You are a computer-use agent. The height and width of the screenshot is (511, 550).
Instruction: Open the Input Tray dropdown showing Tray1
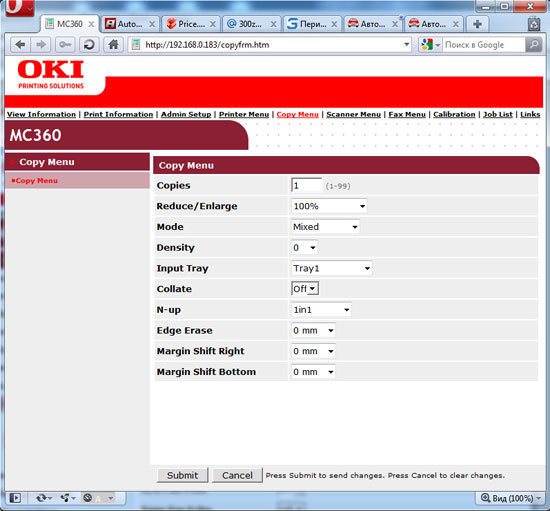click(x=331, y=268)
